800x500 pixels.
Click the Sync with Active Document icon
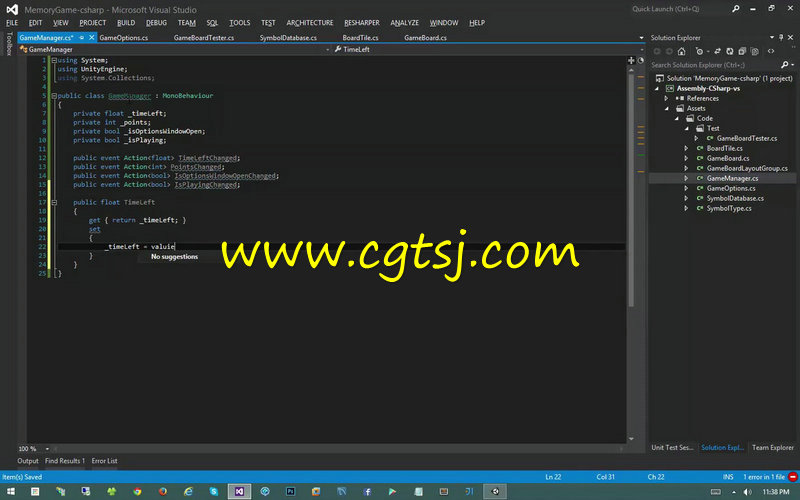click(717, 51)
